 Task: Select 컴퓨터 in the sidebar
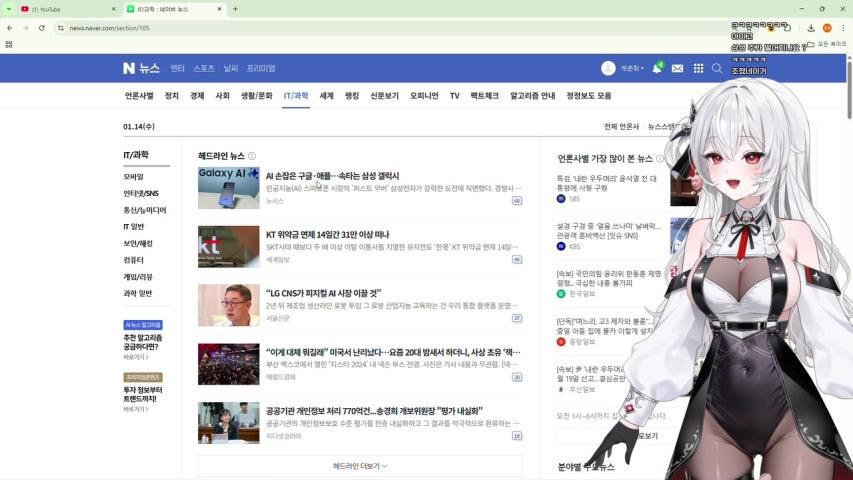pyautogui.click(x=134, y=260)
